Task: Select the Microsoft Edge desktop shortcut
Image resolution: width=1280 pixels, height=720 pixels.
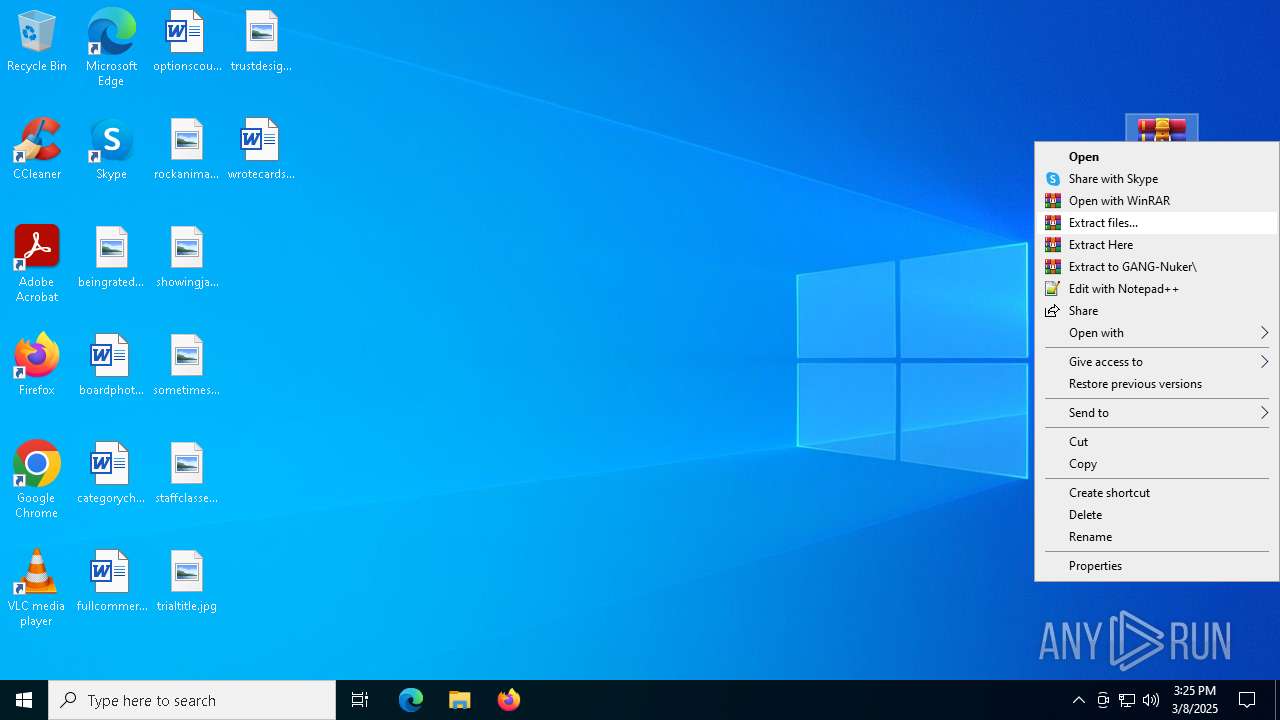Action: (111, 48)
